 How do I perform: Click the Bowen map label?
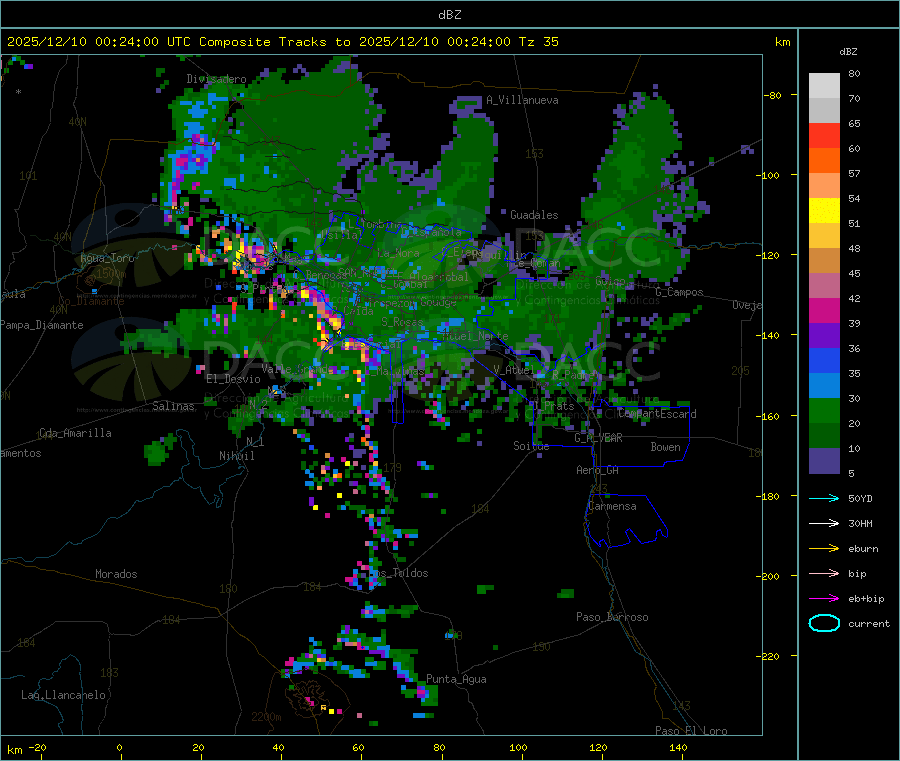[x=665, y=447]
